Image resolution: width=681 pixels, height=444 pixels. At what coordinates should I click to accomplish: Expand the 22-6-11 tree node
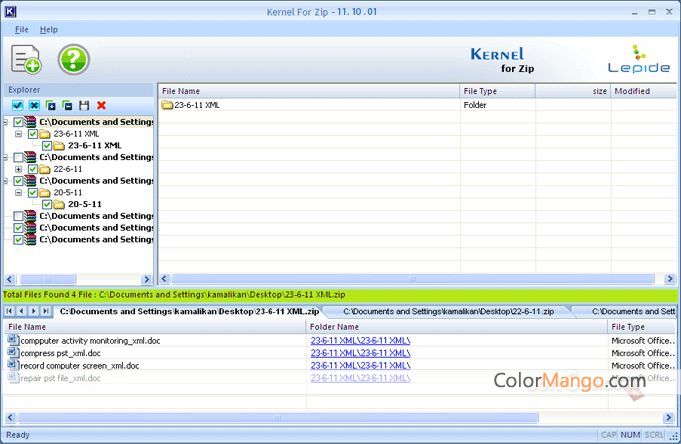click(19, 169)
